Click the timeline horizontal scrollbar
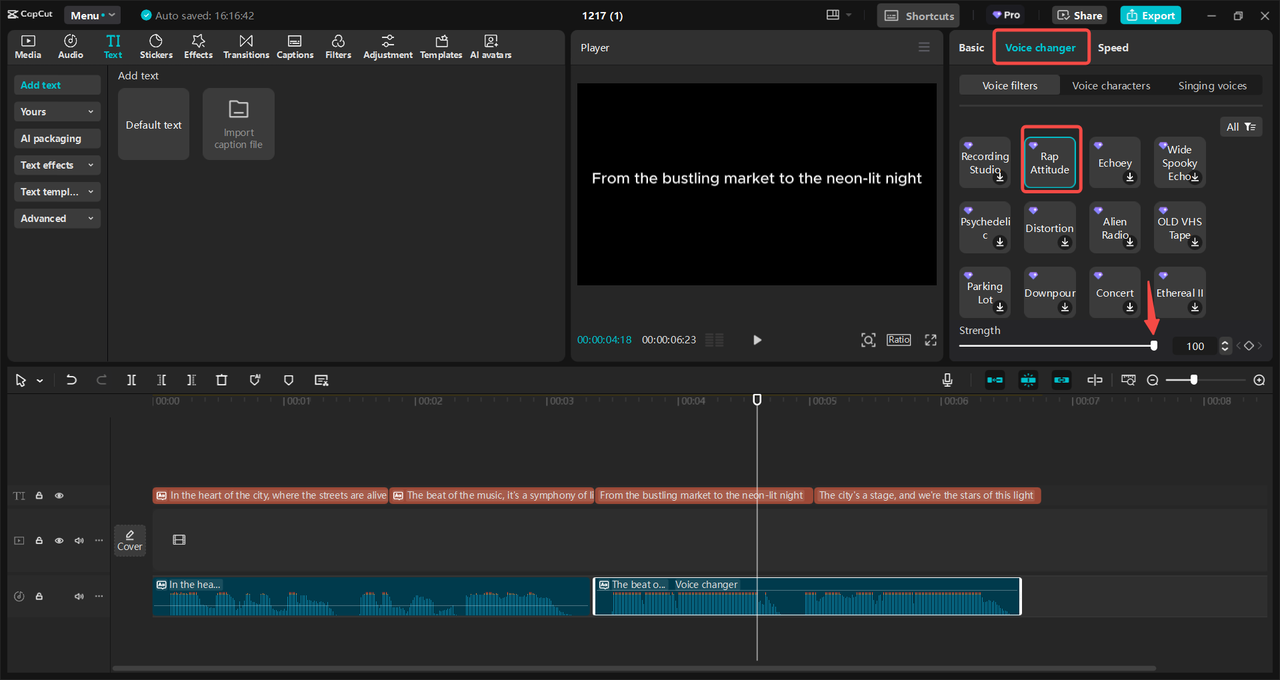The image size is (1280, 680). (634, 668)
